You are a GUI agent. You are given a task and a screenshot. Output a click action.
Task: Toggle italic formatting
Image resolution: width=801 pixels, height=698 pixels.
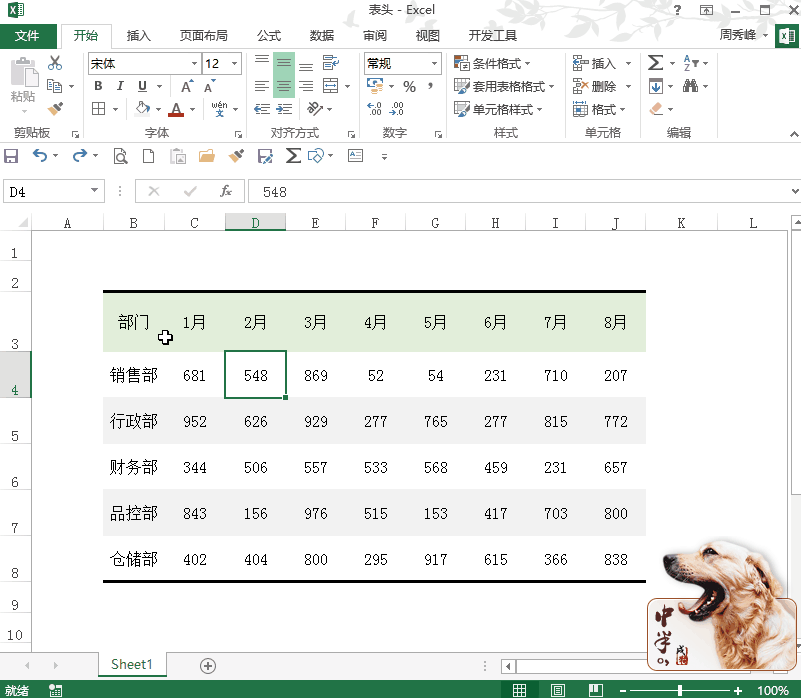coord(120,86)
